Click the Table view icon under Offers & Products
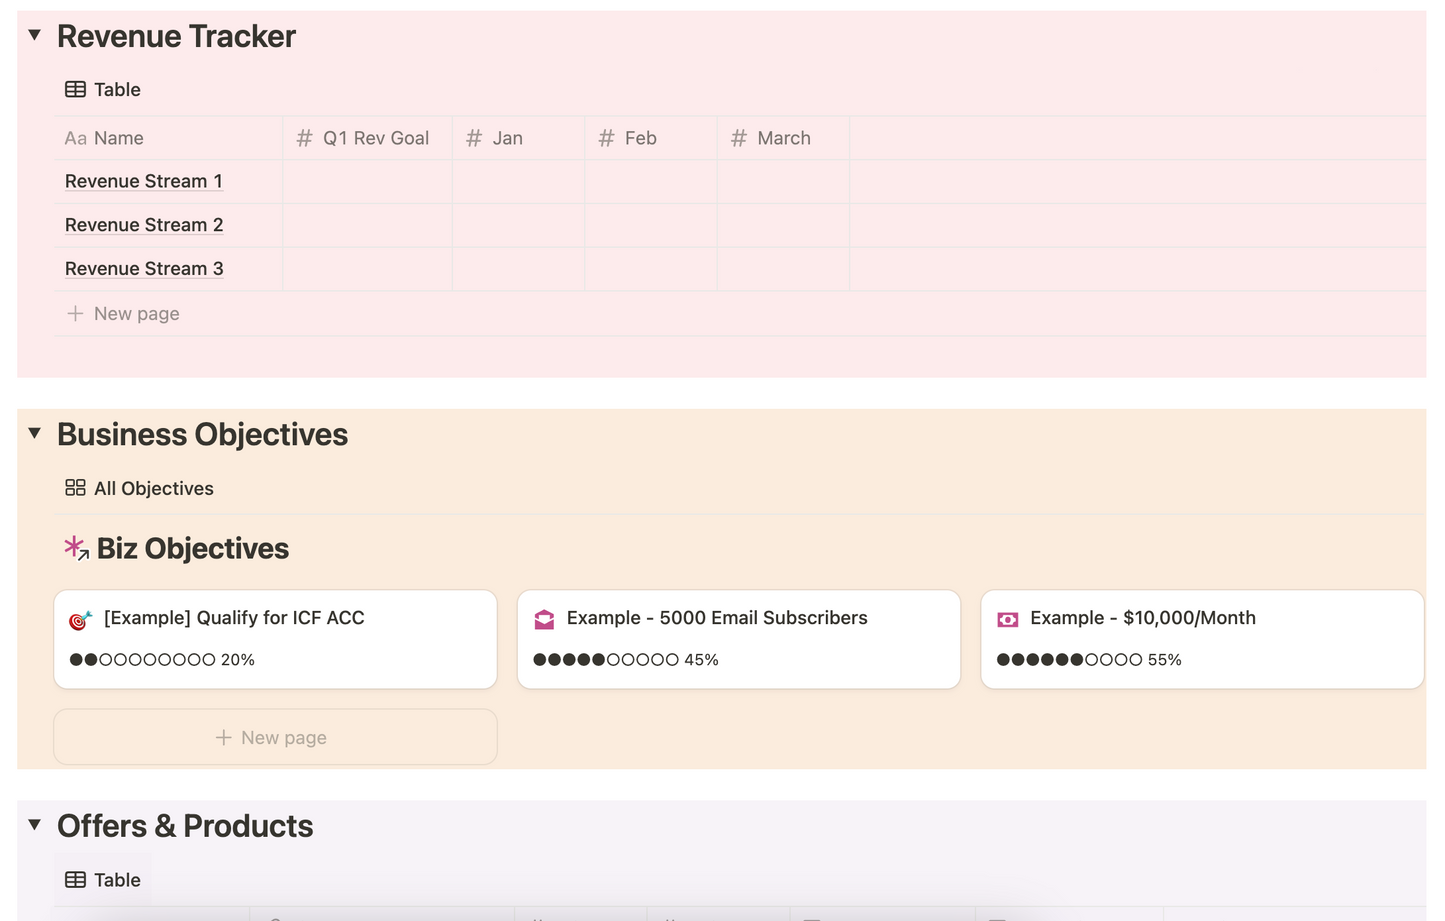Screen dimensions: 1445x921 [75, 879]
